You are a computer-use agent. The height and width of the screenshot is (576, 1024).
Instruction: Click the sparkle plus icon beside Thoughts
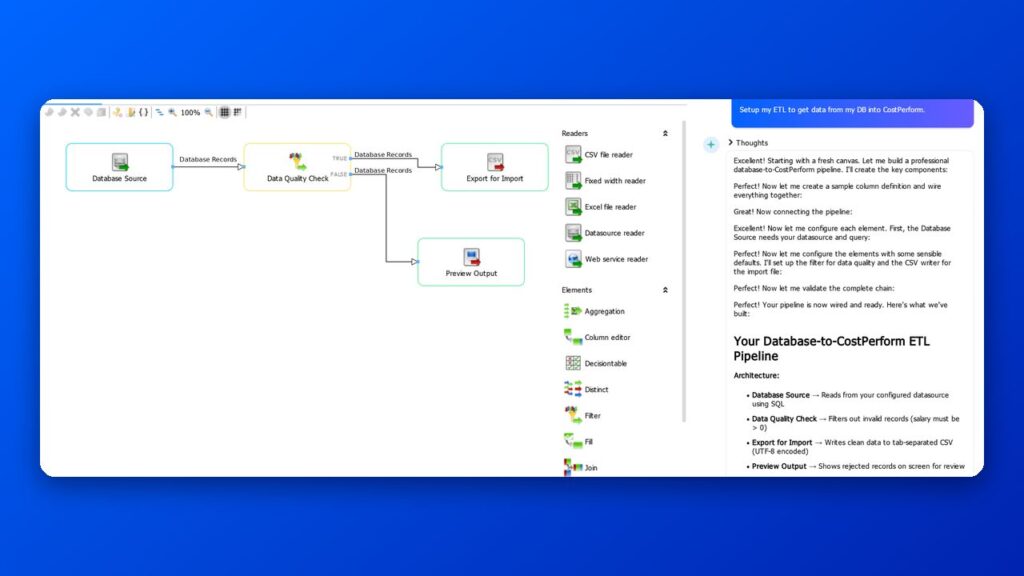pyautogui.click(x=711, y=144)
